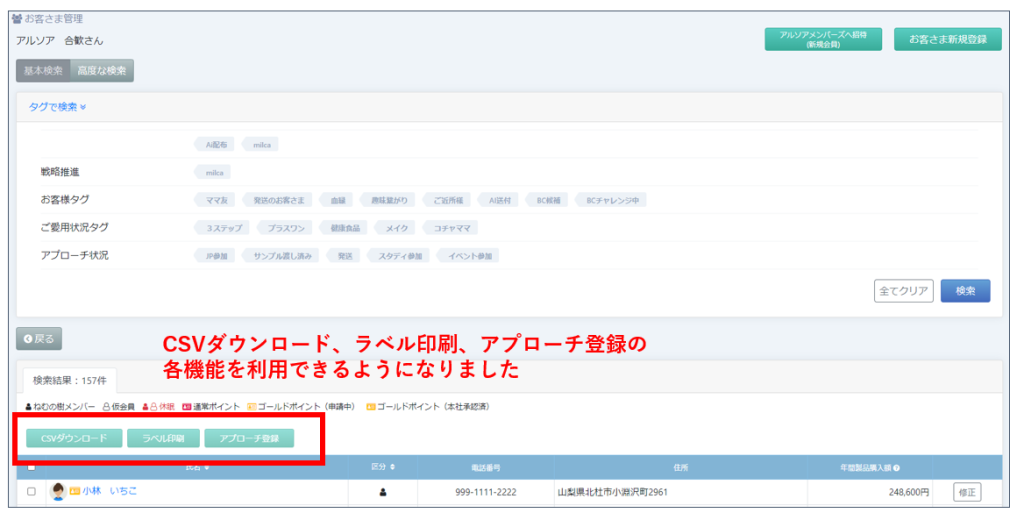
Task: Open the 小林 いちご customer link
Action: tap(110, 492)
